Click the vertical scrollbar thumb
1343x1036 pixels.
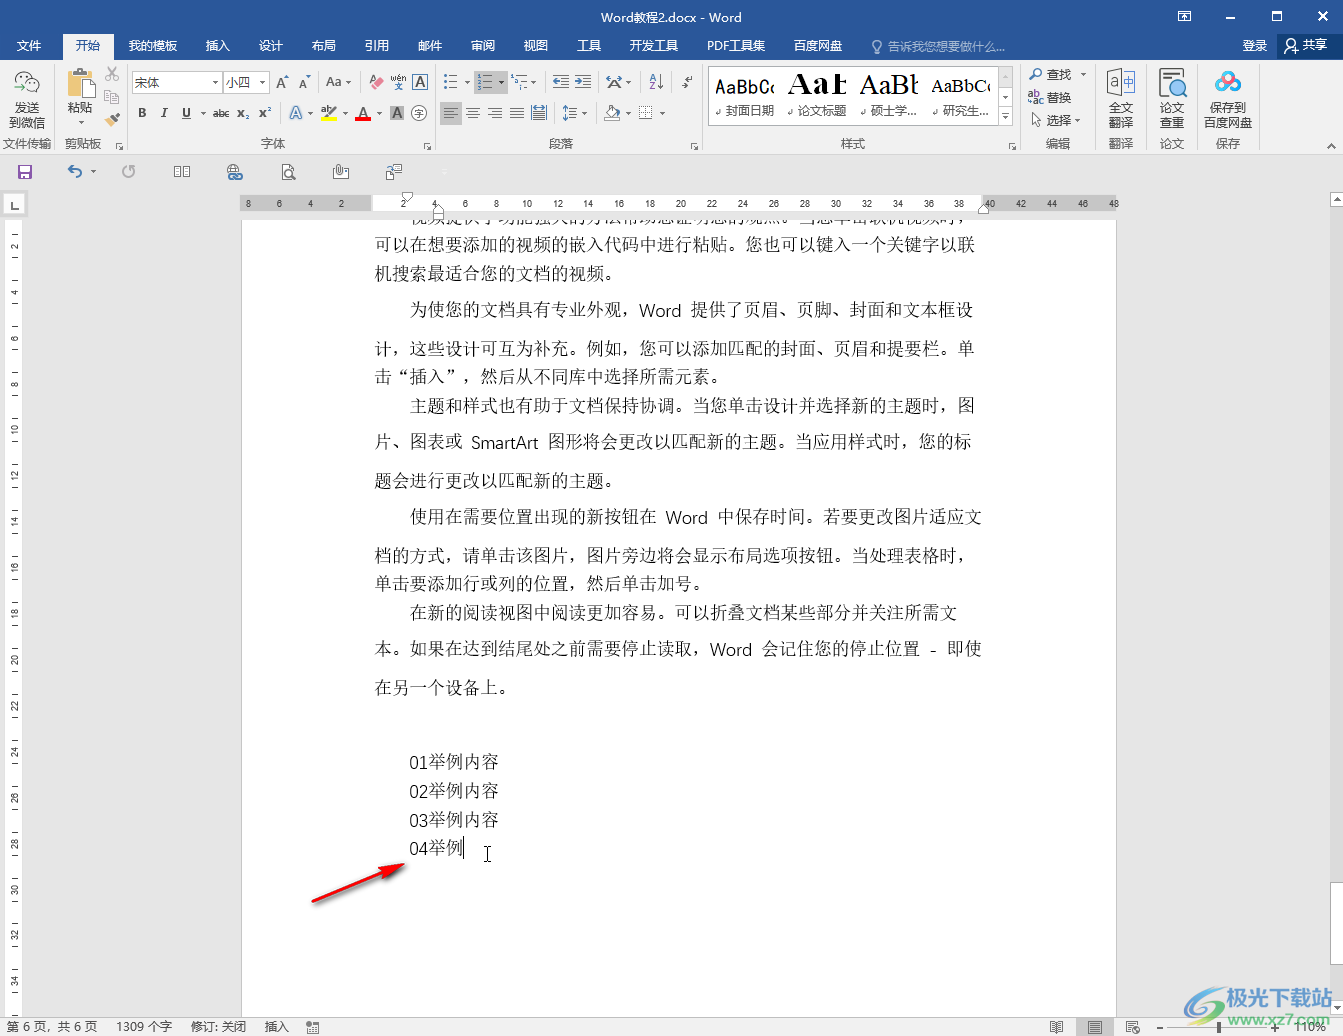pos(1336,922)
